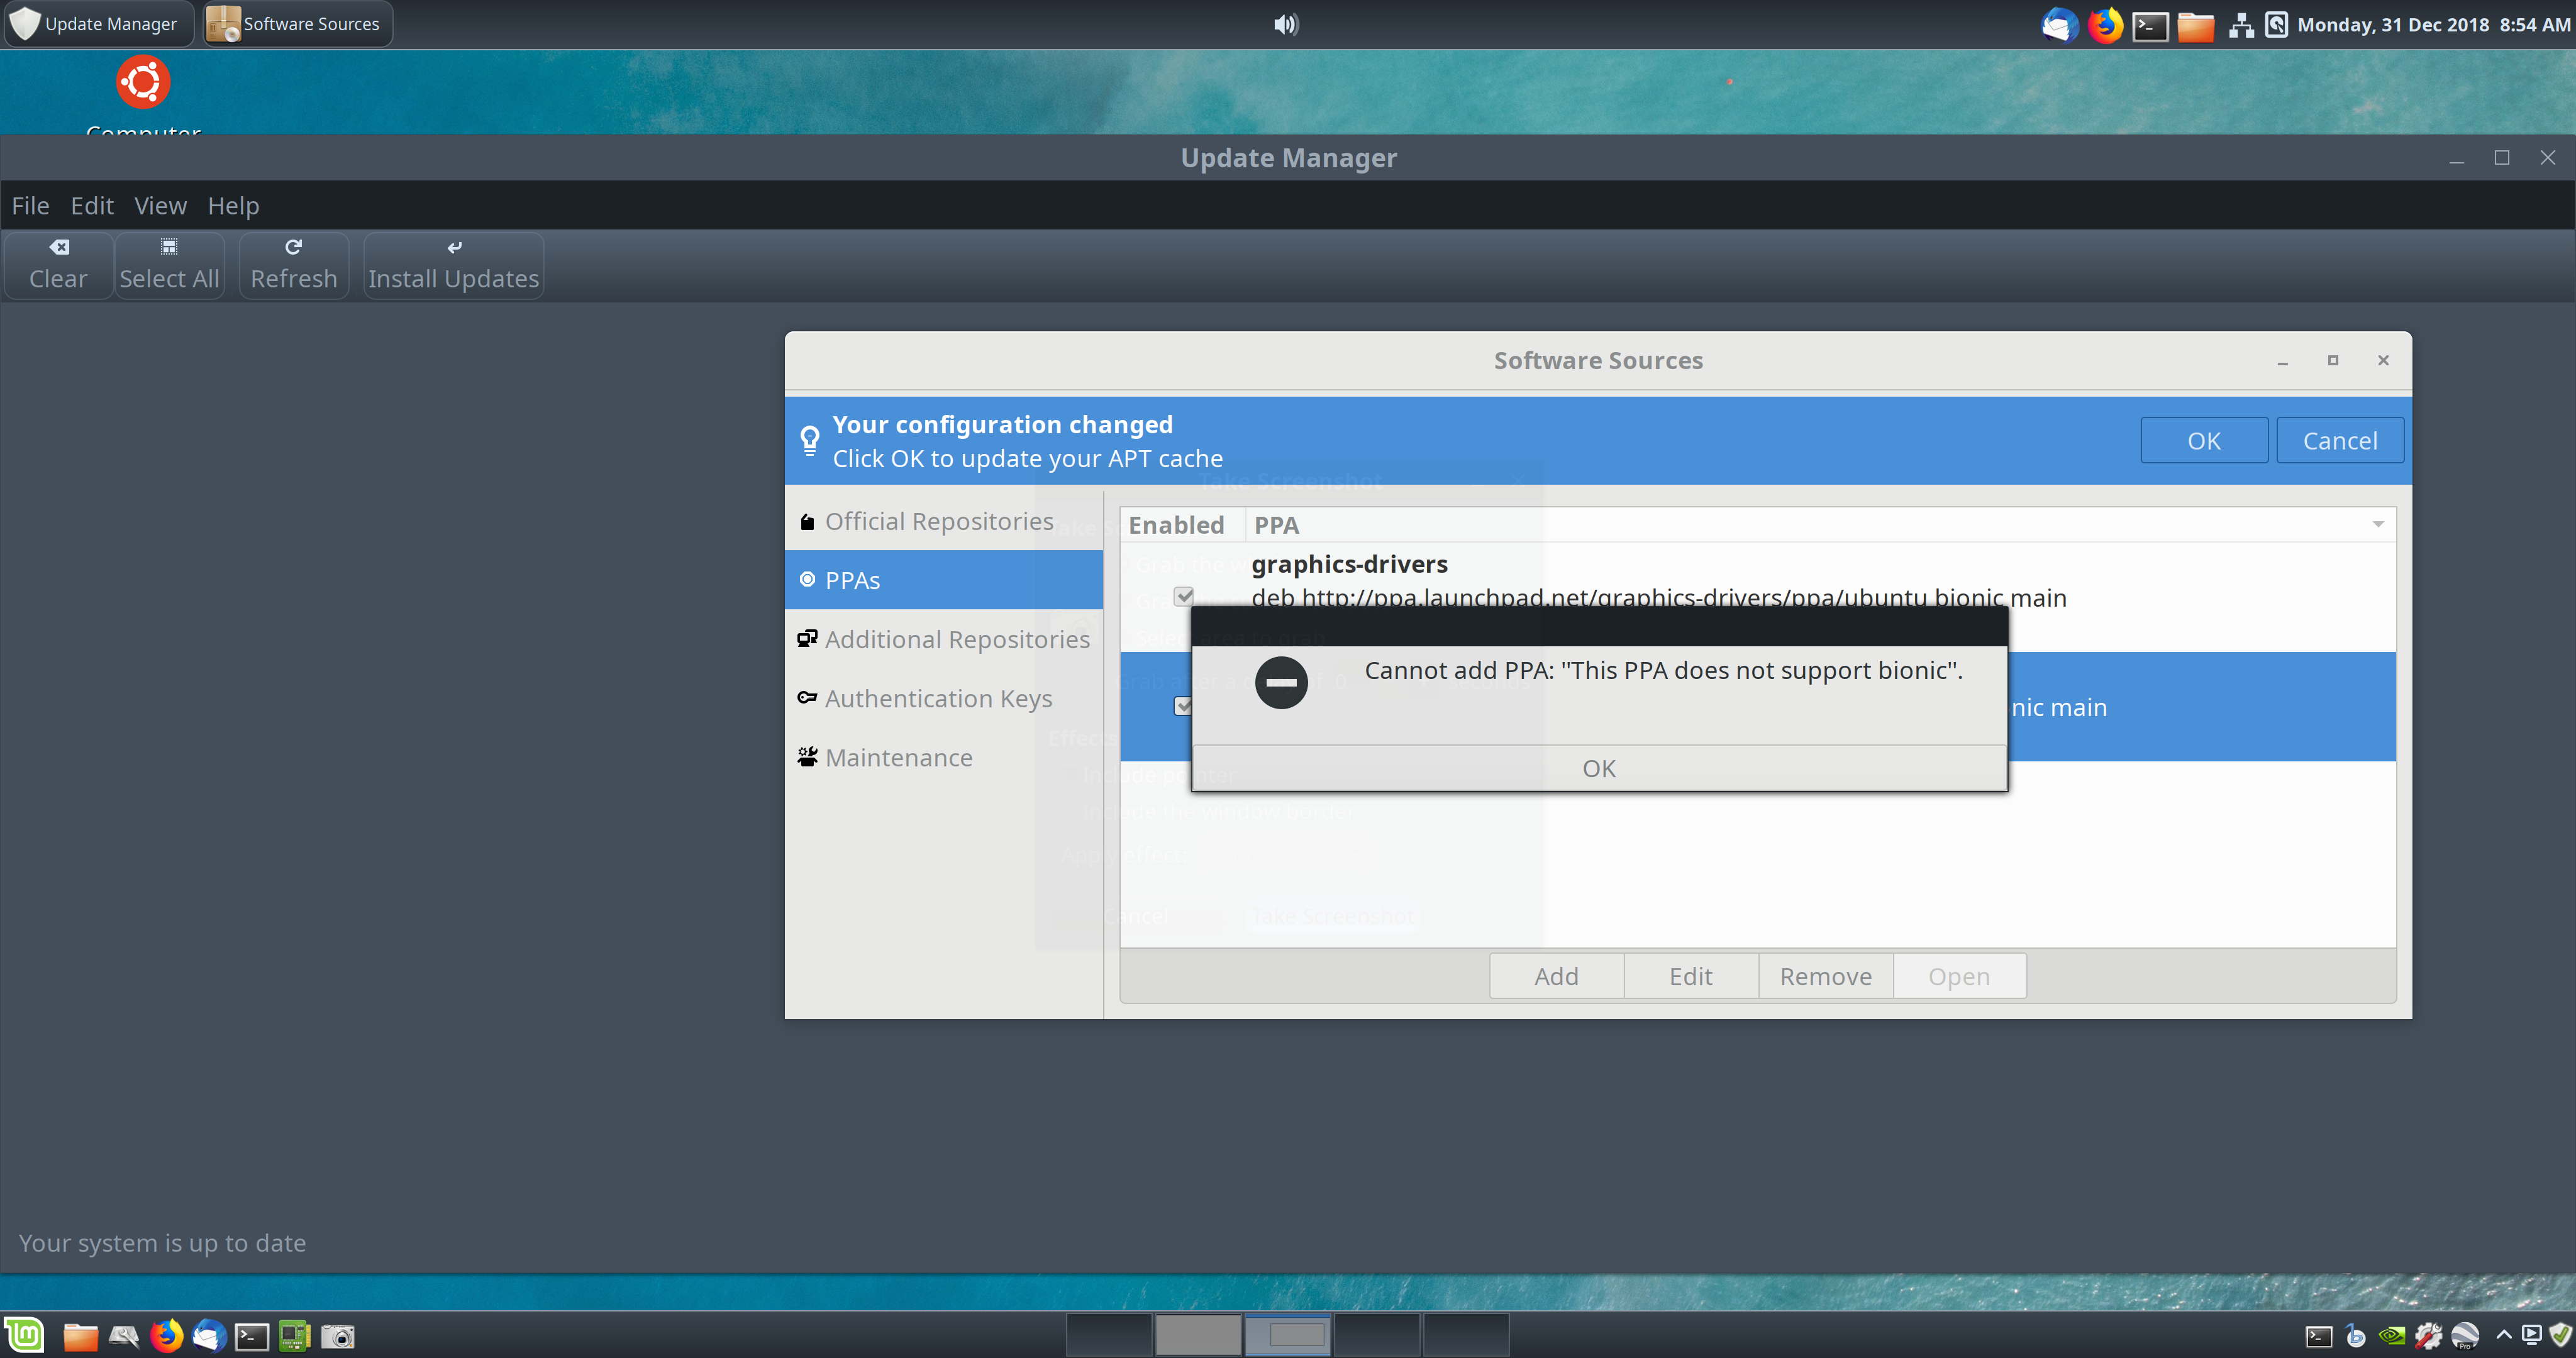Select the PPAs sidebar section
Screen dimensions: 2576x1358
tap(943, 580)
